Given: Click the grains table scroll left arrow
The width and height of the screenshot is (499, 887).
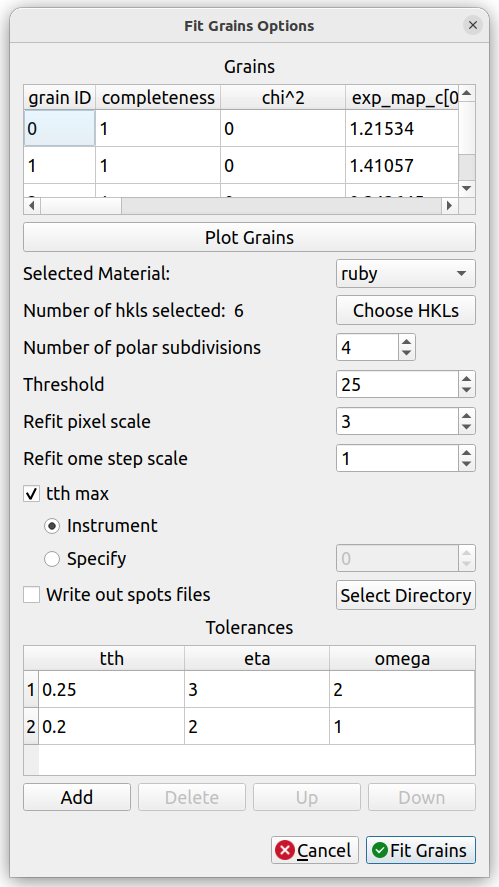Looking at the screenshot, I should coord(32,205).
